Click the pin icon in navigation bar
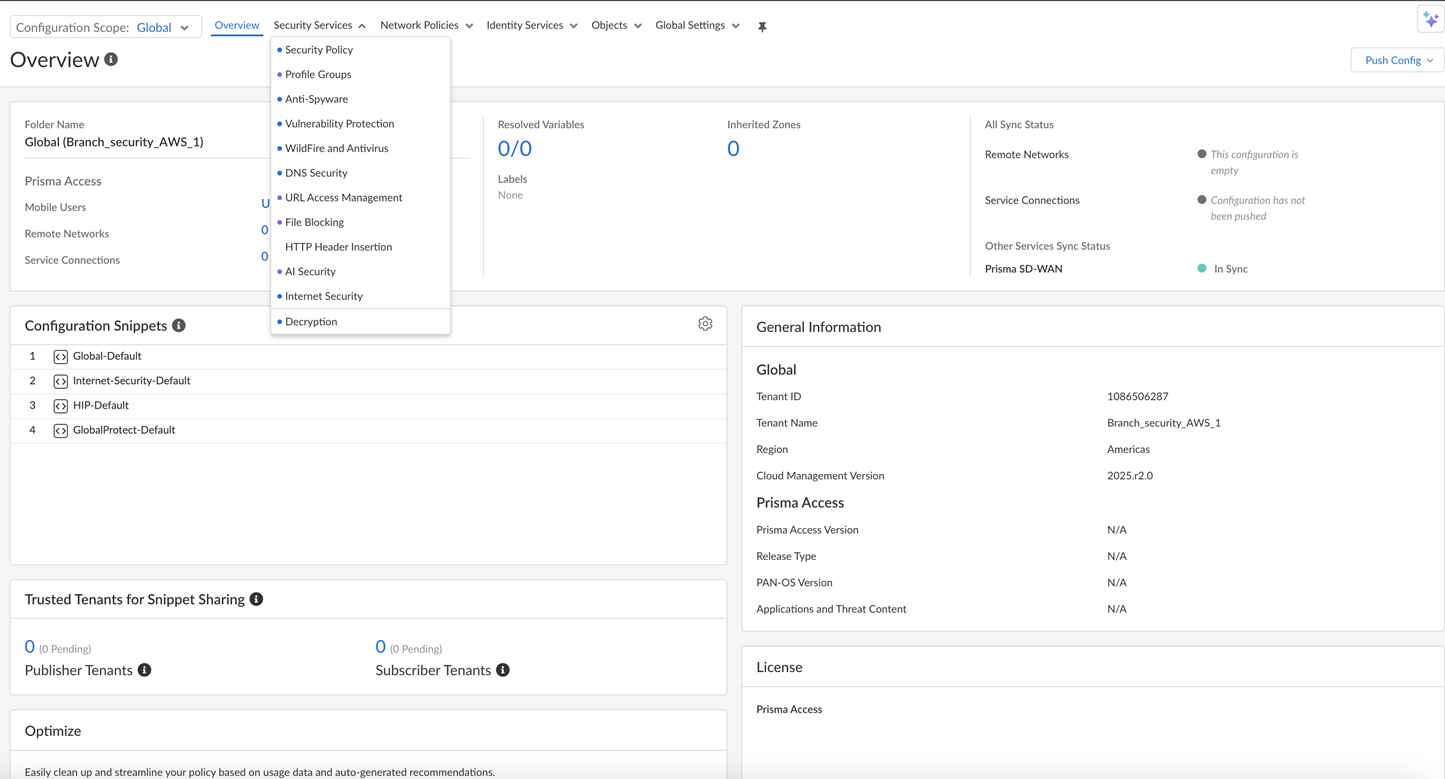Viewport: 1445px width, 779px height. [x=762, y=27]
